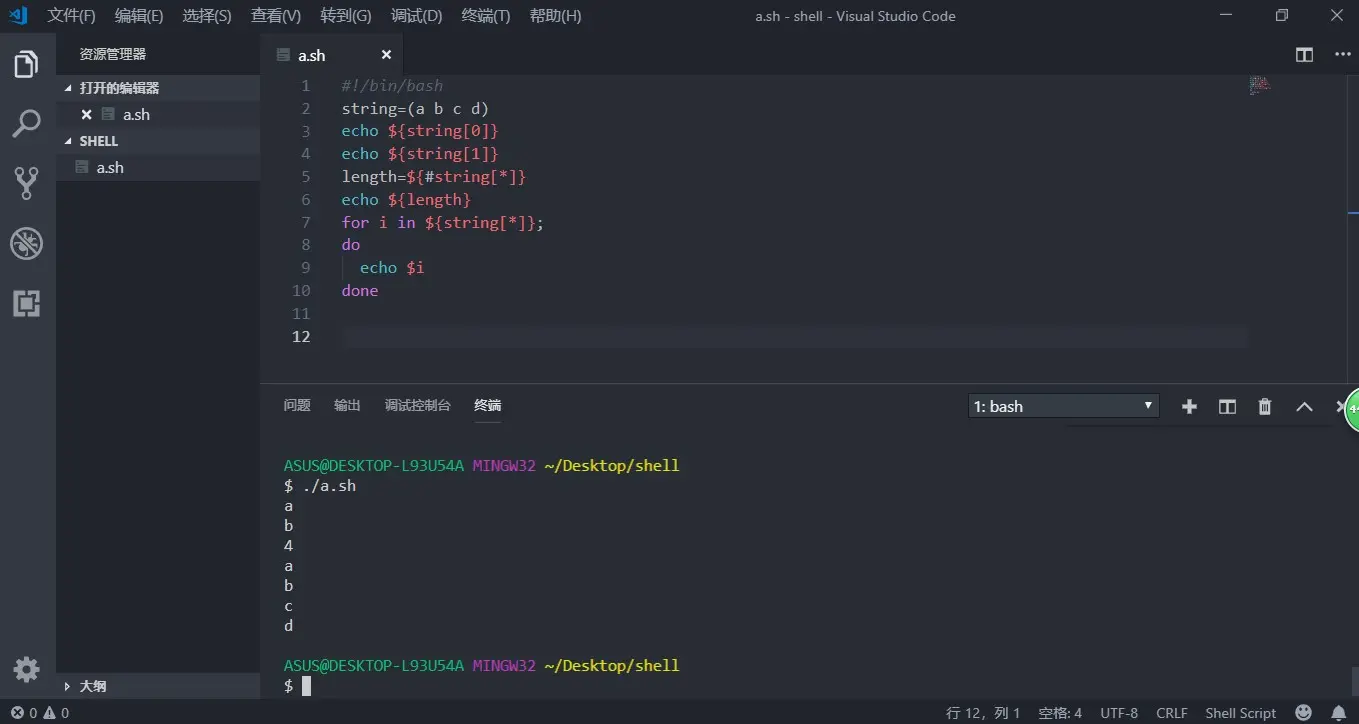The height and width of the screenshot is (724, 1359).
Task: Open the 帮助(H) menu
Action: click(x=555, y=16)
